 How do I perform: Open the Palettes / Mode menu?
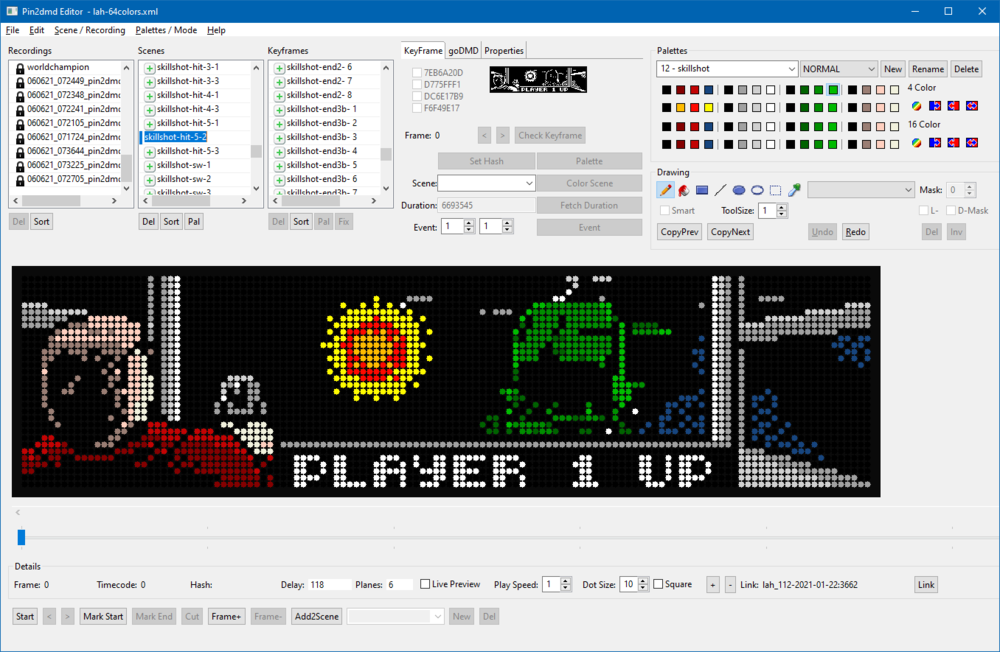166,30
